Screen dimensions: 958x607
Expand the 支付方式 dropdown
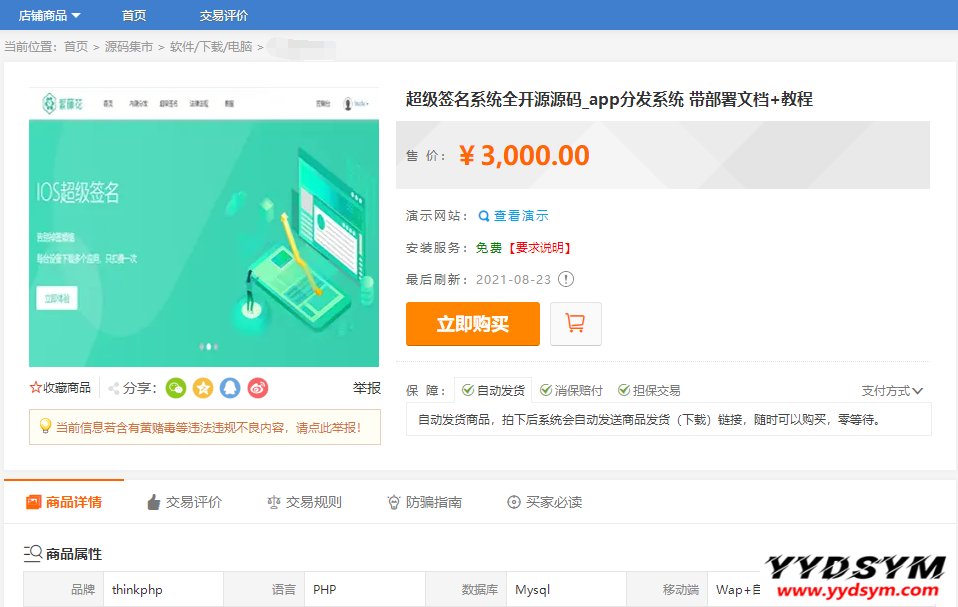(892, 390)
